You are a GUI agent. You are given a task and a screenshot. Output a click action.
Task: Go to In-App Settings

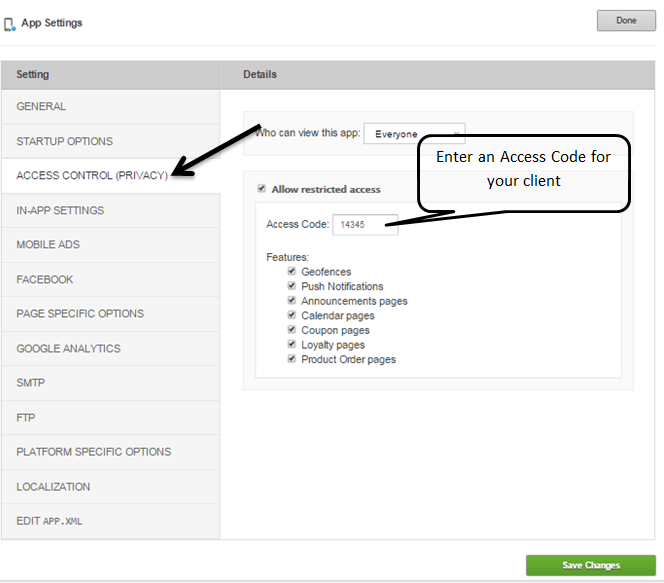(x=60, y=210)
